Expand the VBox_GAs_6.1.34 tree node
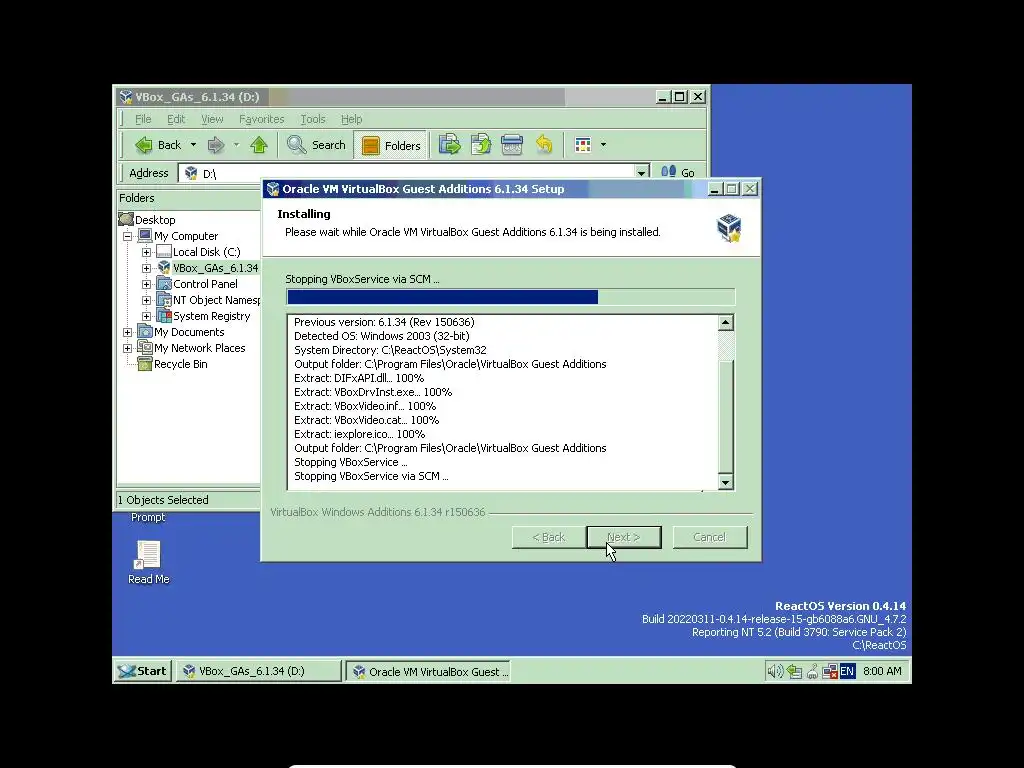 [146, 268]
